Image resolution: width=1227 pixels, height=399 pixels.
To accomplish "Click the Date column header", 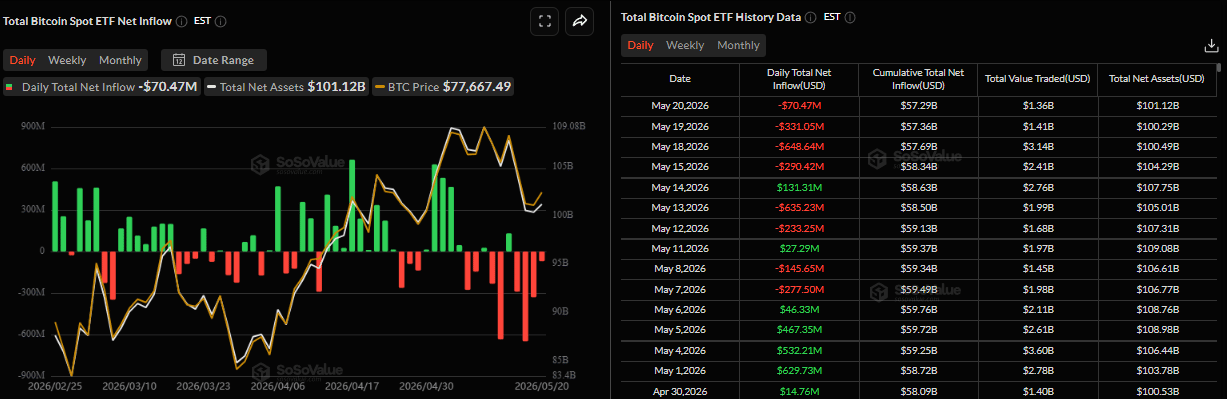I will [680, 78].
